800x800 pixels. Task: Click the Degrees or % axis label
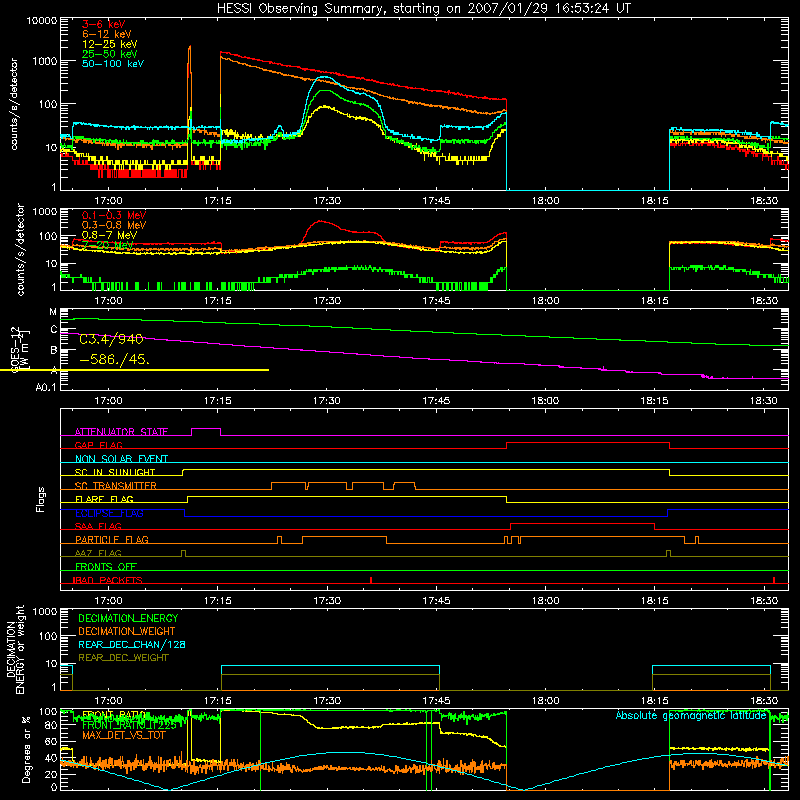(26, 749)
